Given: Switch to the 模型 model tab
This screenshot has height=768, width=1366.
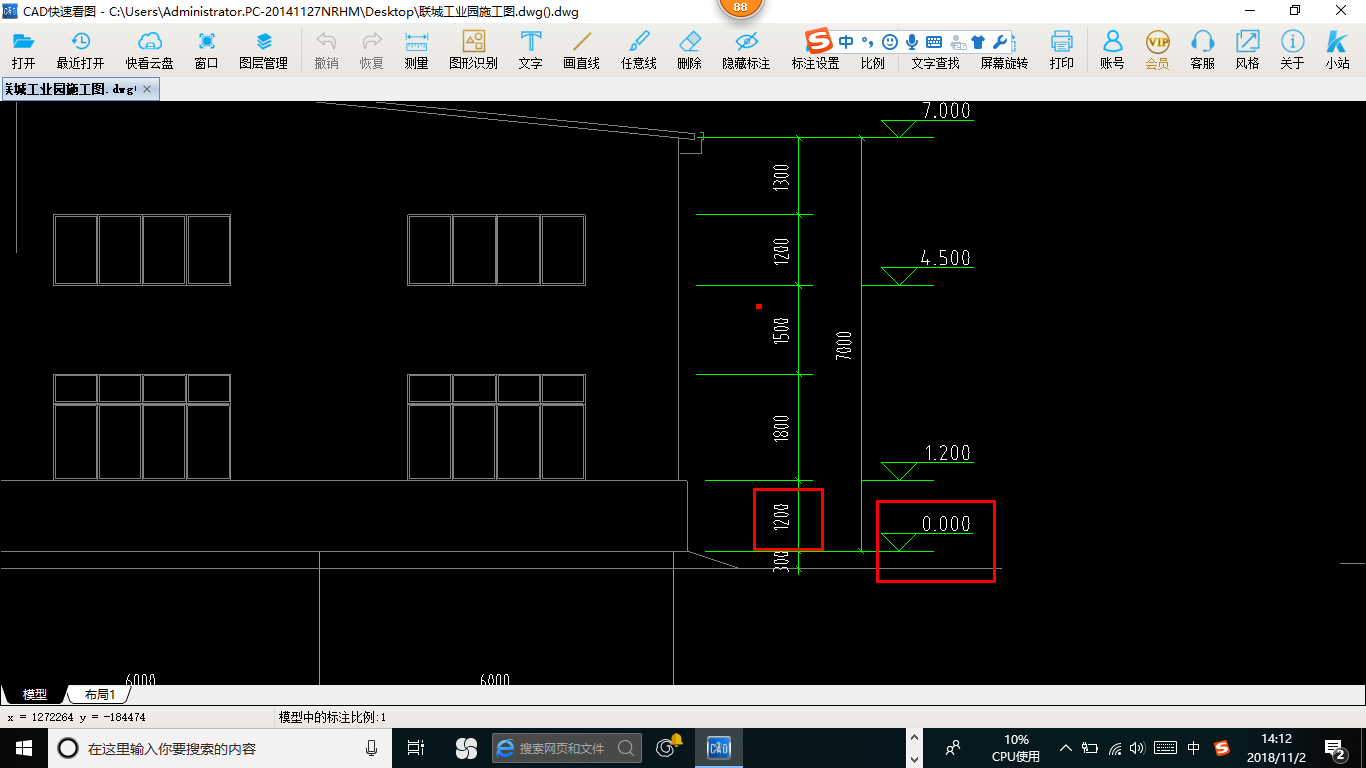Looking at the screenshot, I should pos(34,694).
